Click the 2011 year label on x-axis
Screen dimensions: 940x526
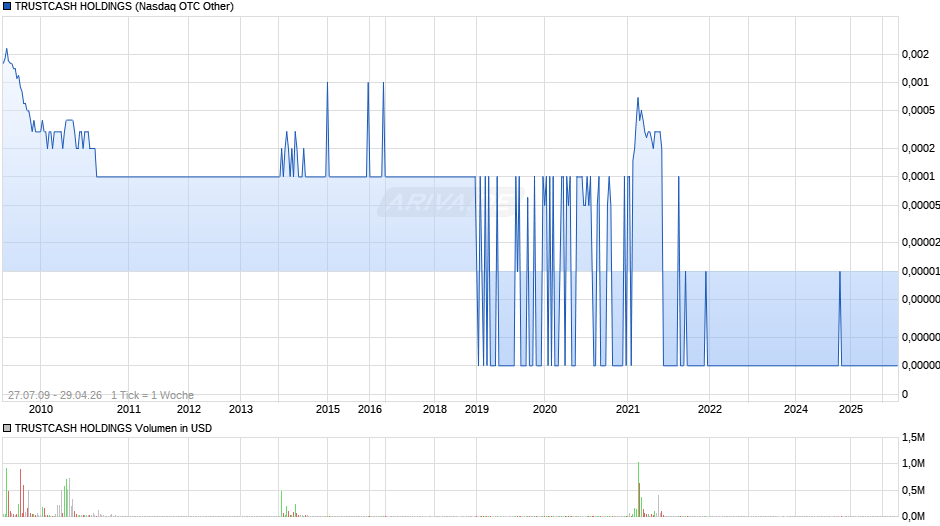[128, 409]
